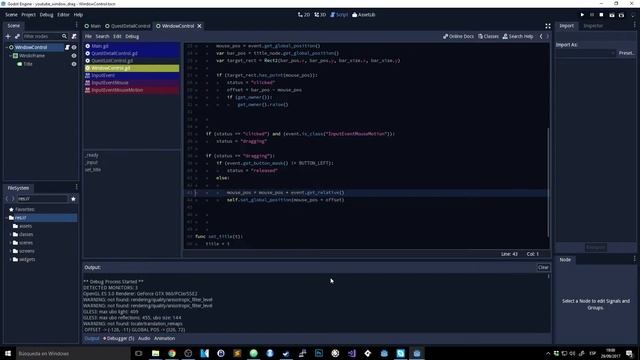The image size is (640, 360).
Task: Switch to the Inspector tab
Action: 593,26
